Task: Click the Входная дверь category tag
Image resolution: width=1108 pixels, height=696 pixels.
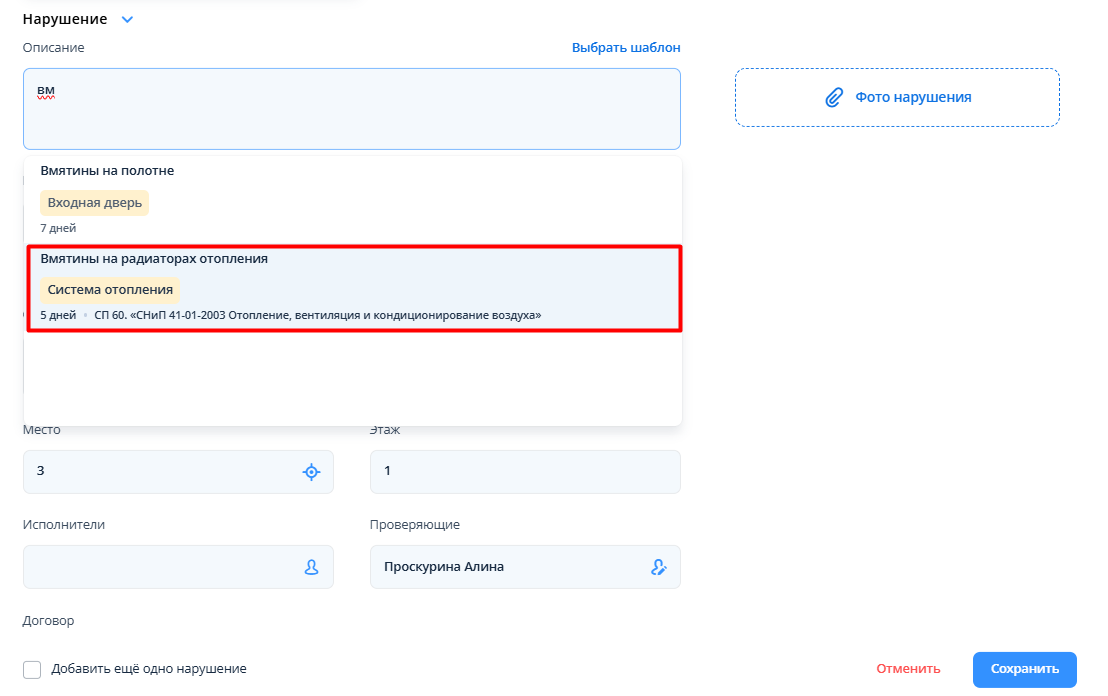Action: tap(95, 203)
